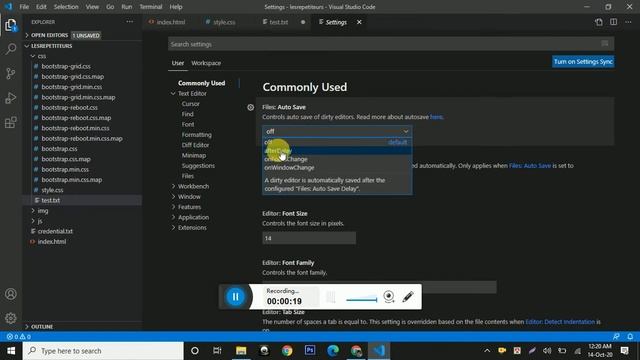Open File Explorer from taskbar
640x360 pixels.
pos(241,351)
